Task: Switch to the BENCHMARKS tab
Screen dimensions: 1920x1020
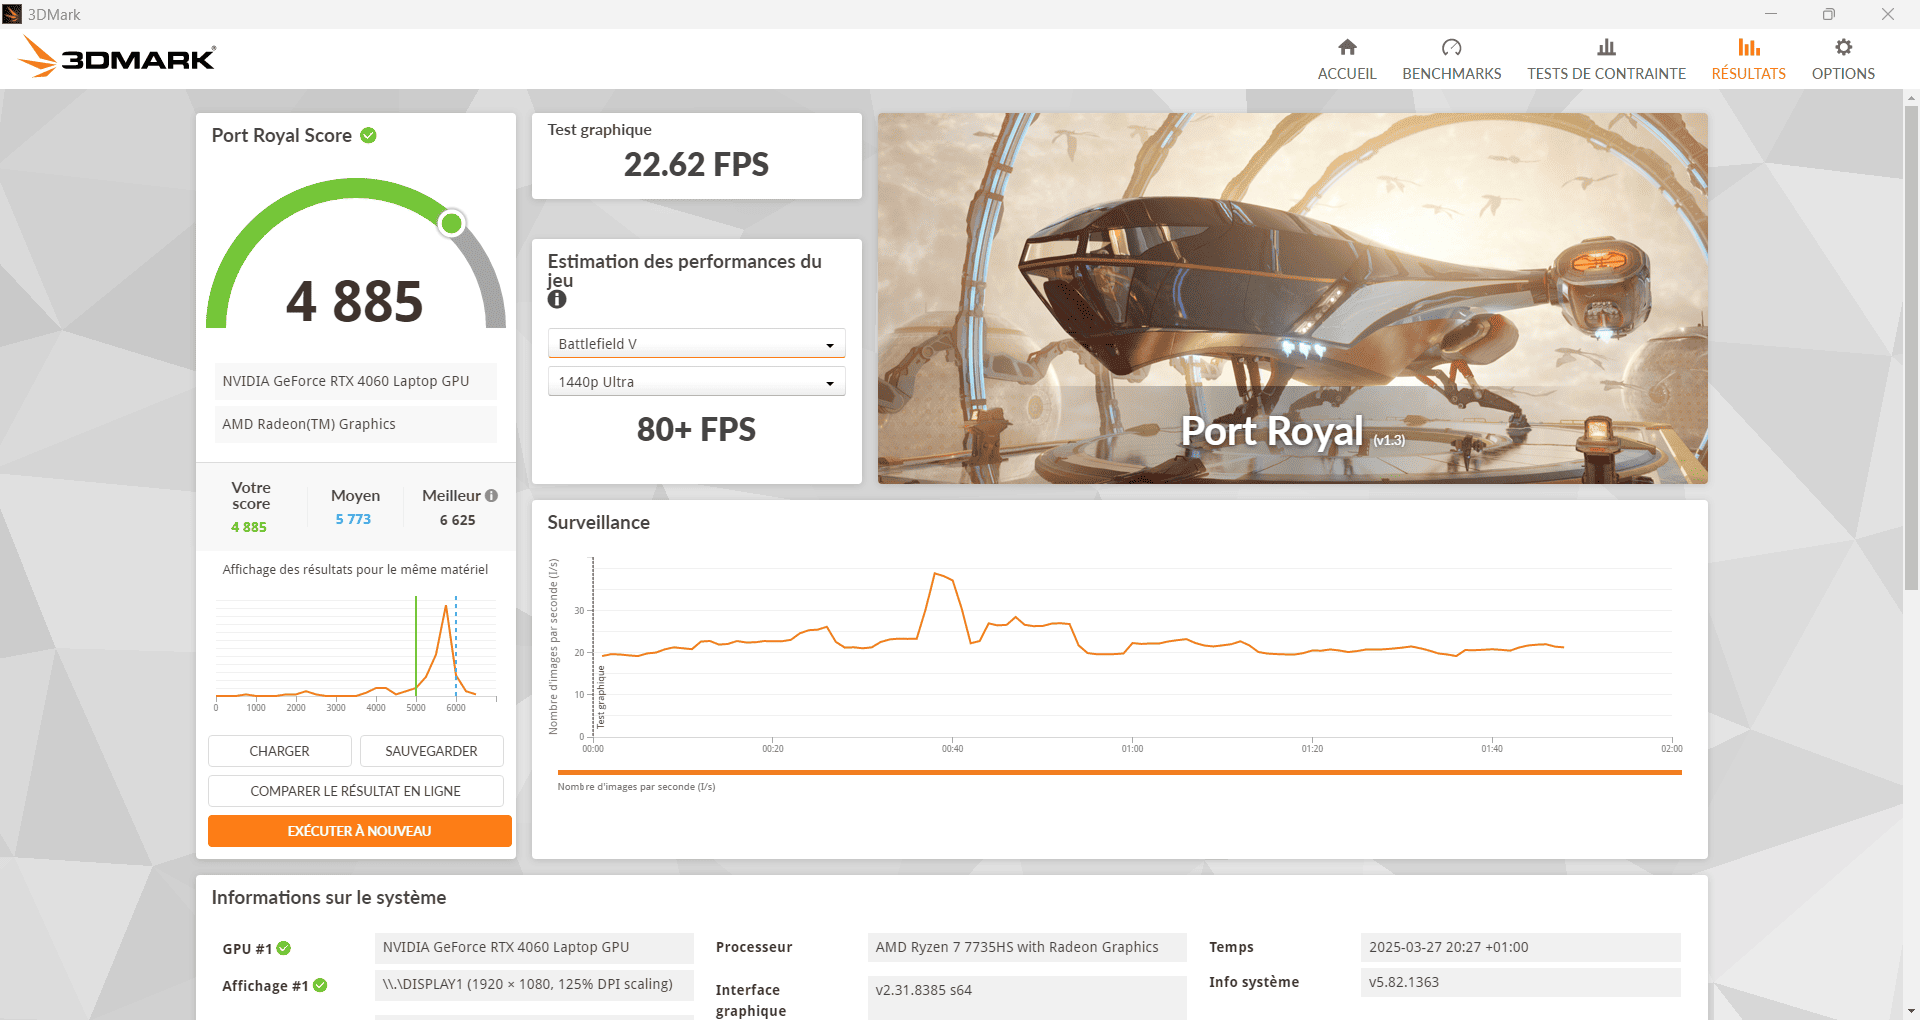Action: [x=1451, y=60]
